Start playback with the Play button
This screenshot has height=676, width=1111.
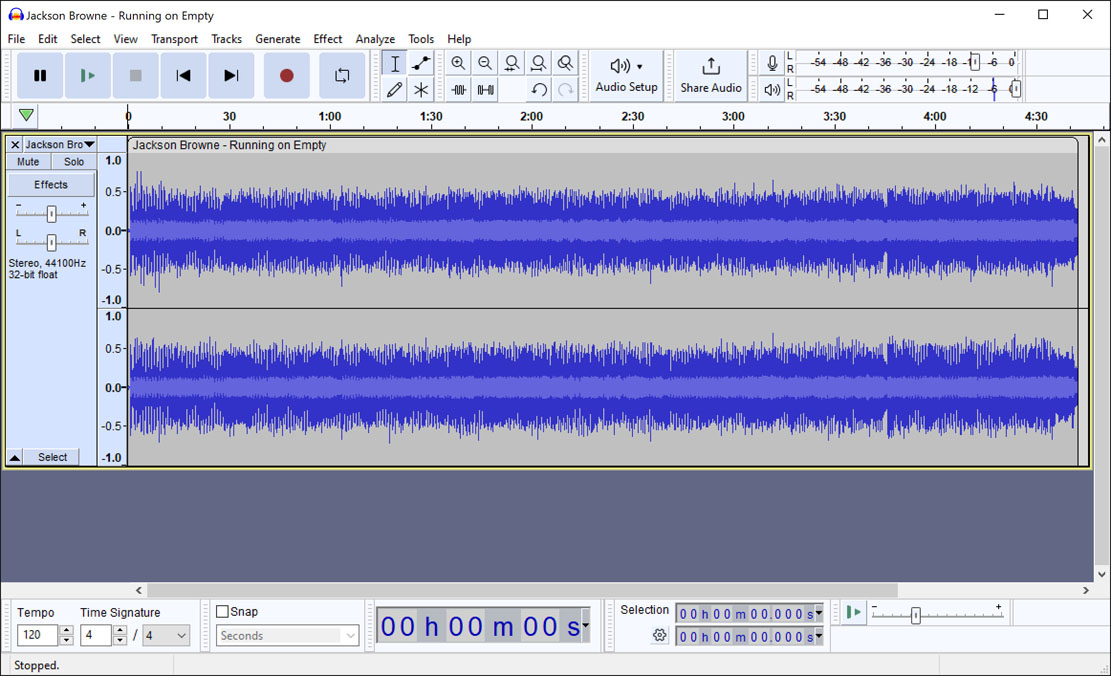click(87, 75)
